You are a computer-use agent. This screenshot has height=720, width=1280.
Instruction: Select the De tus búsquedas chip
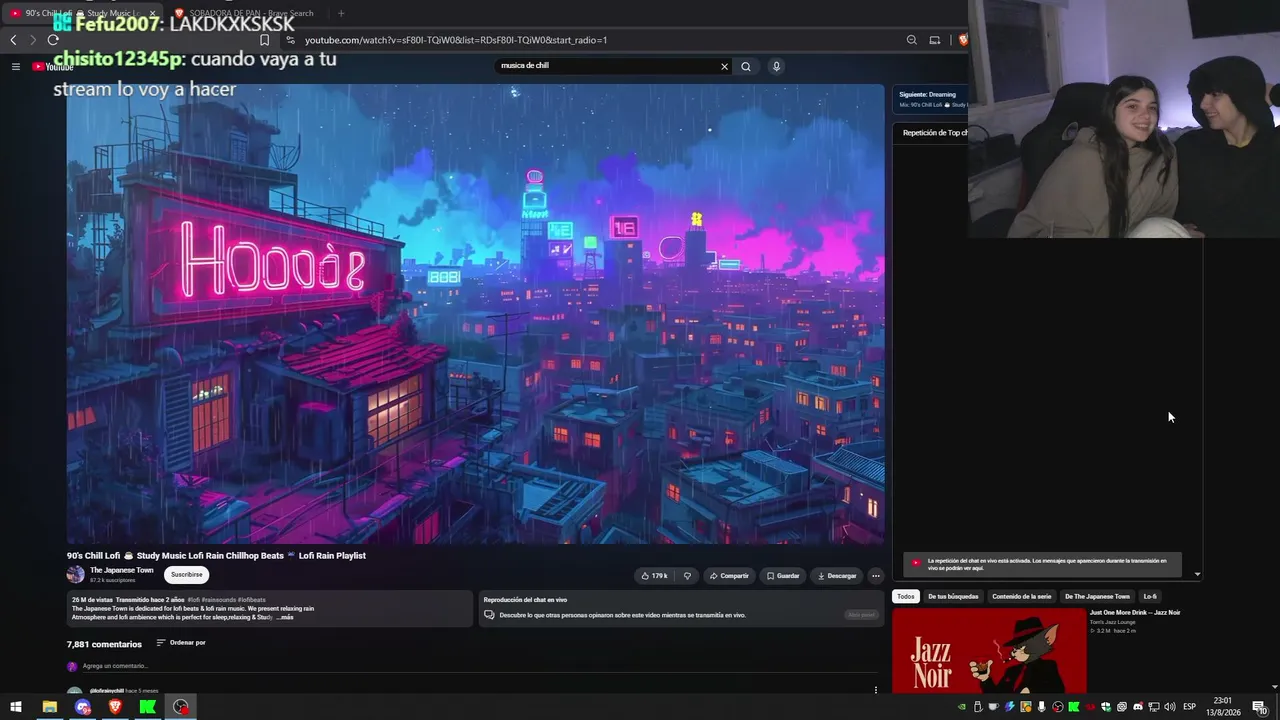(x=953, y=596)
